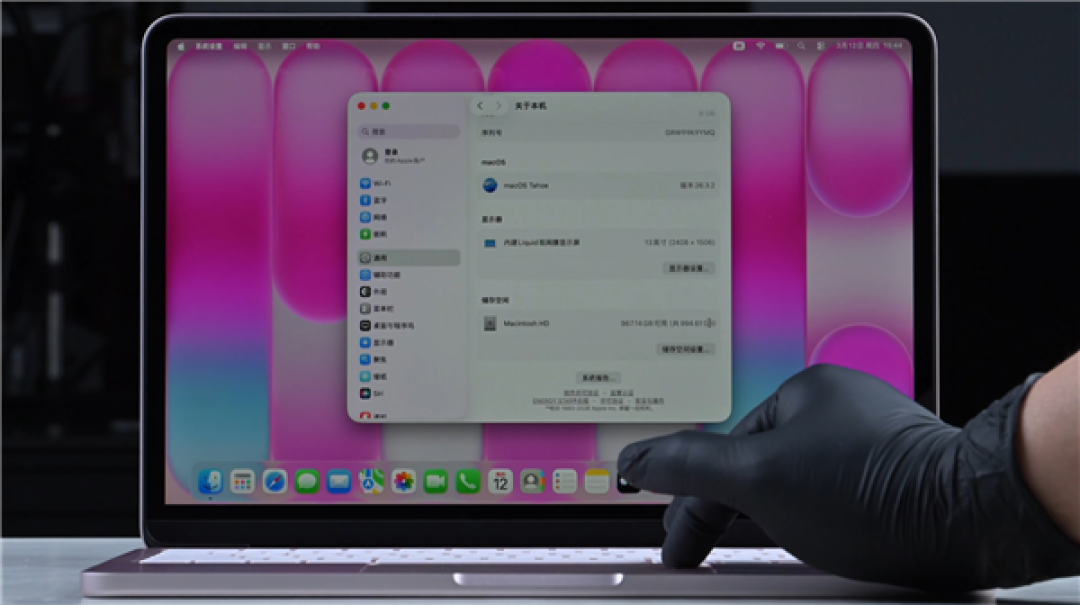Click the built-in Liquid Retina display row
Screen dimensions: 1080x605
598,243
